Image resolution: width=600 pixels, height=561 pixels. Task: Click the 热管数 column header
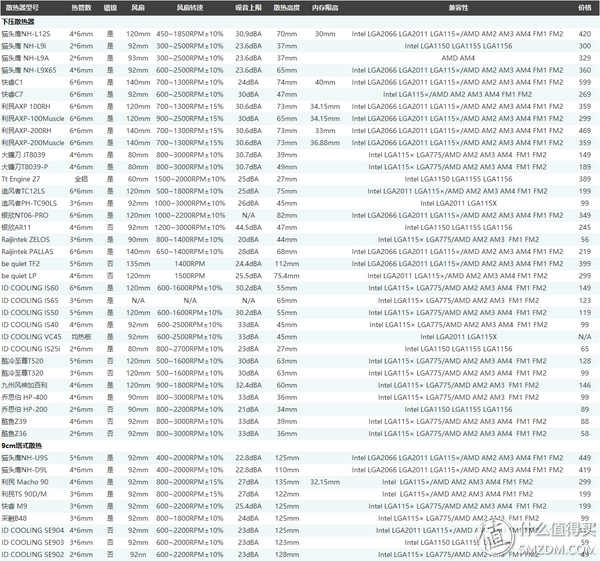pos(81,6)
